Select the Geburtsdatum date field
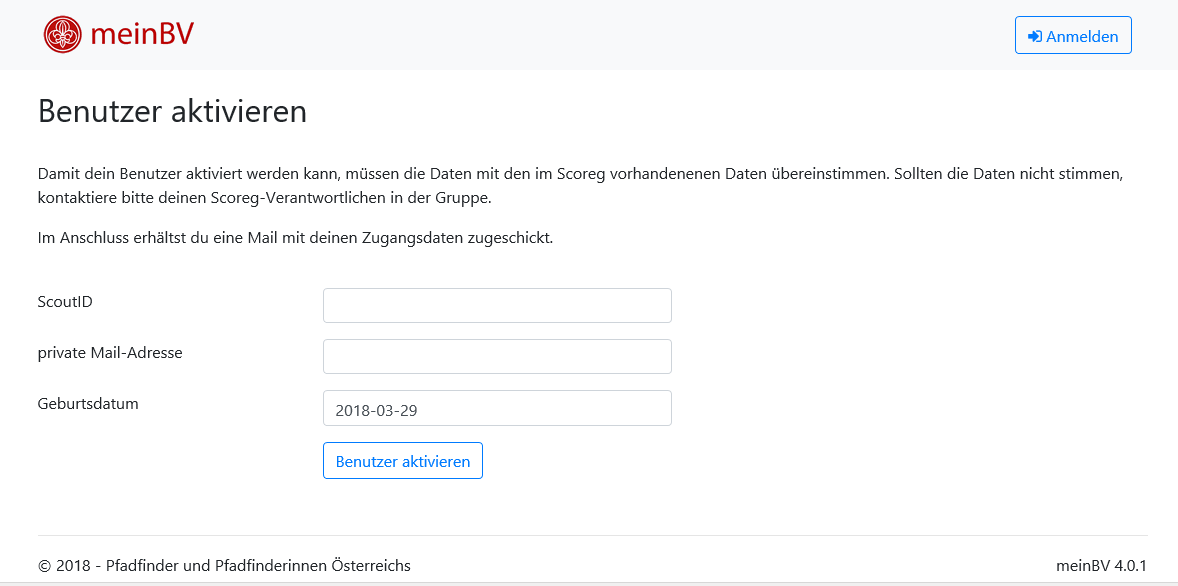 click(x=497, y=408)
